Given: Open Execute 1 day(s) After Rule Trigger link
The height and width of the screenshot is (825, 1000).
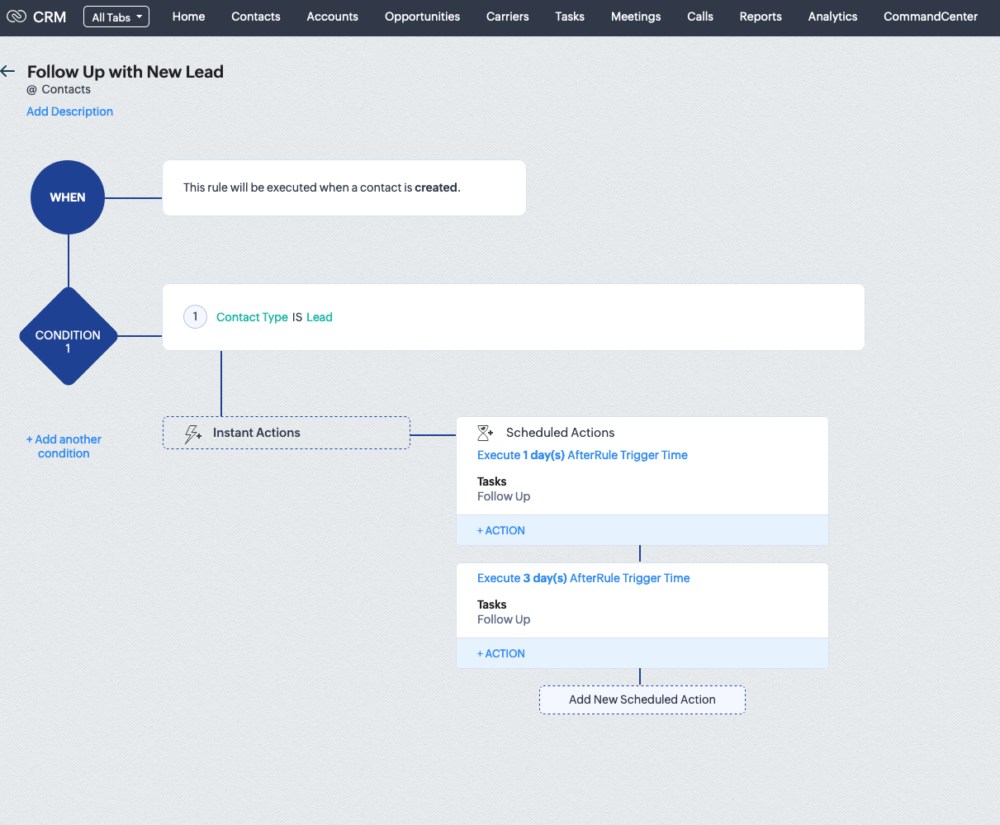Looking at the screenshot, I should click(582, 455).
